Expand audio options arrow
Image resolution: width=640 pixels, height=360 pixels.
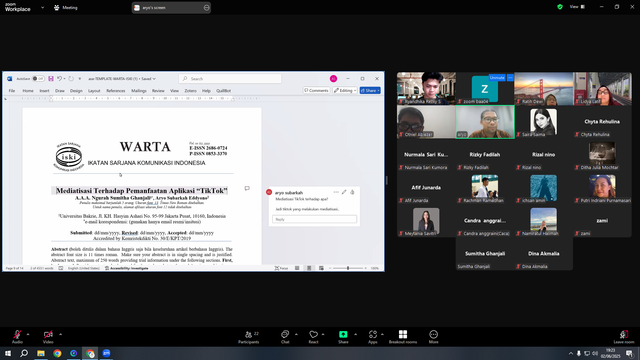tap(28, 334)
